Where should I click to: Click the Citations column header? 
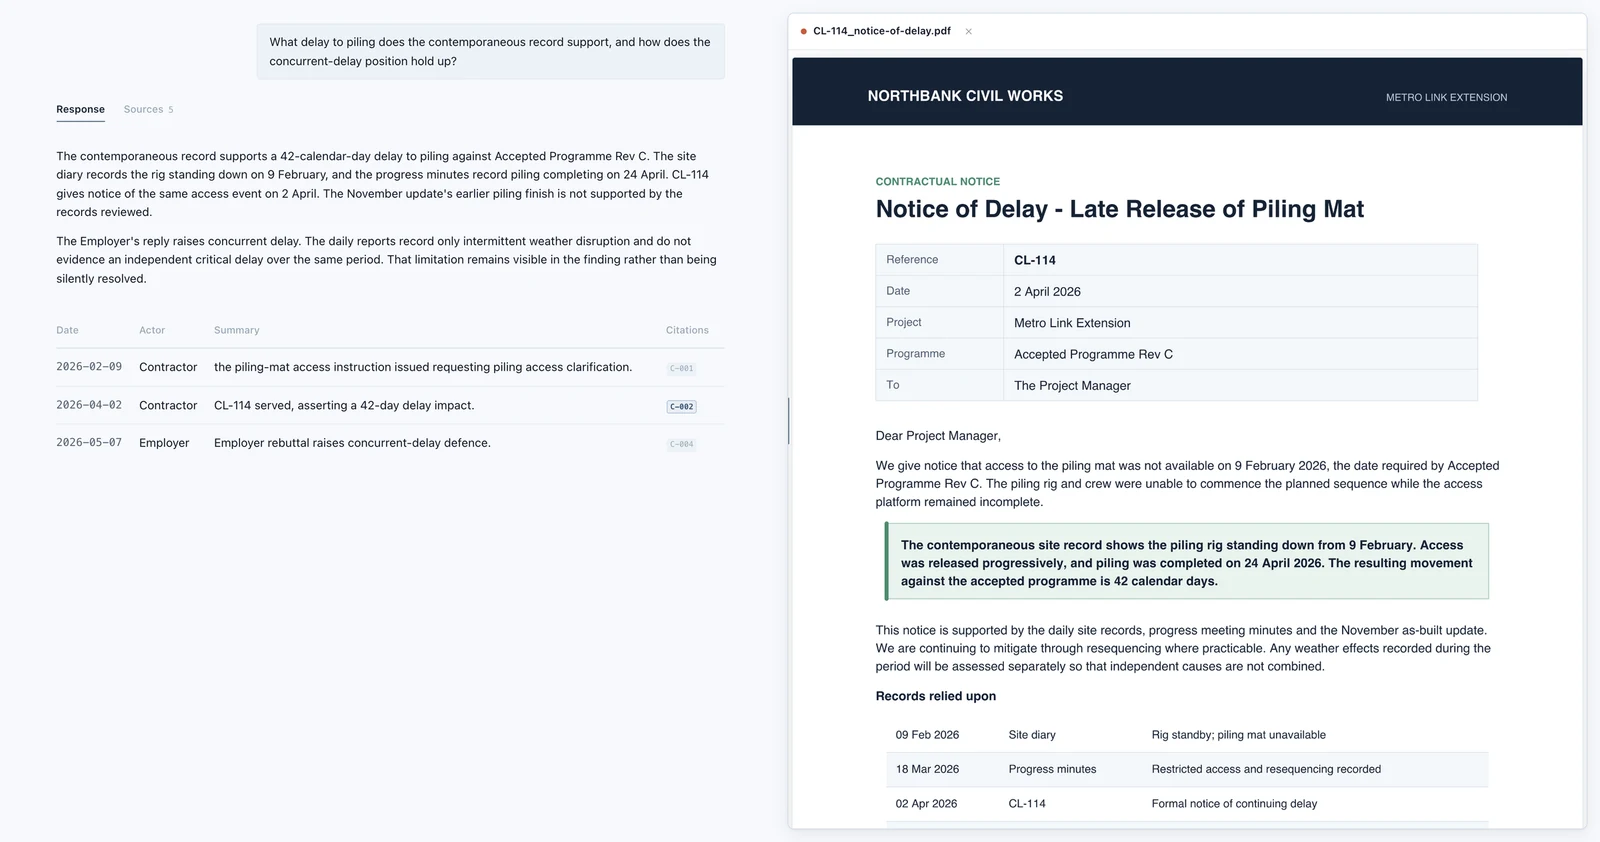click(687, 330)
